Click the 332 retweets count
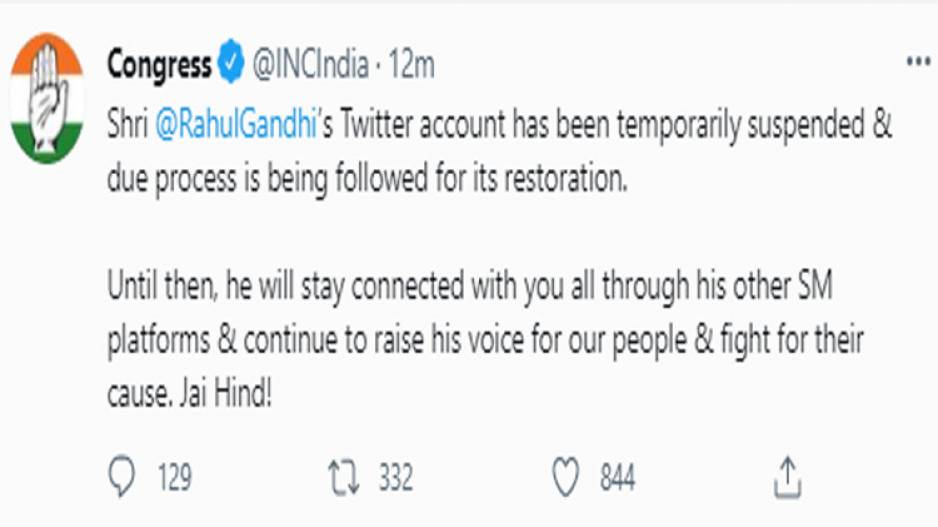 pos(396,478)
